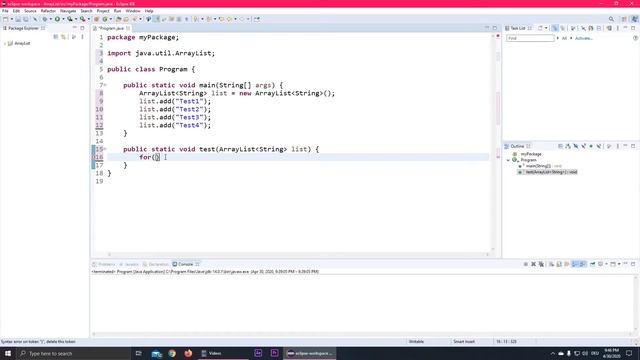Click the New Java Class icon
This screenshot has height=360, width=640.
(x=105, y=19)
